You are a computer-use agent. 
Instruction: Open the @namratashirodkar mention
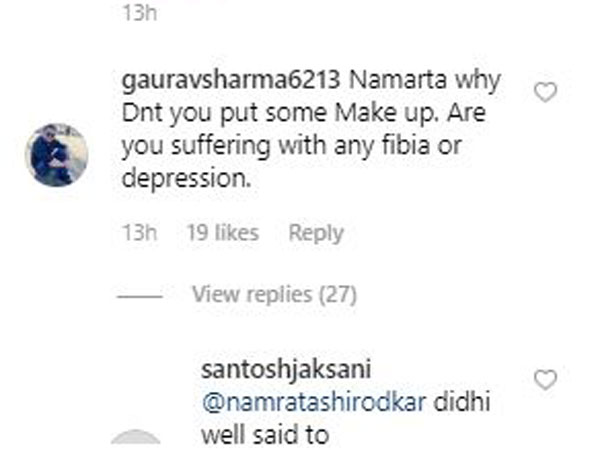tap(314, 403)
